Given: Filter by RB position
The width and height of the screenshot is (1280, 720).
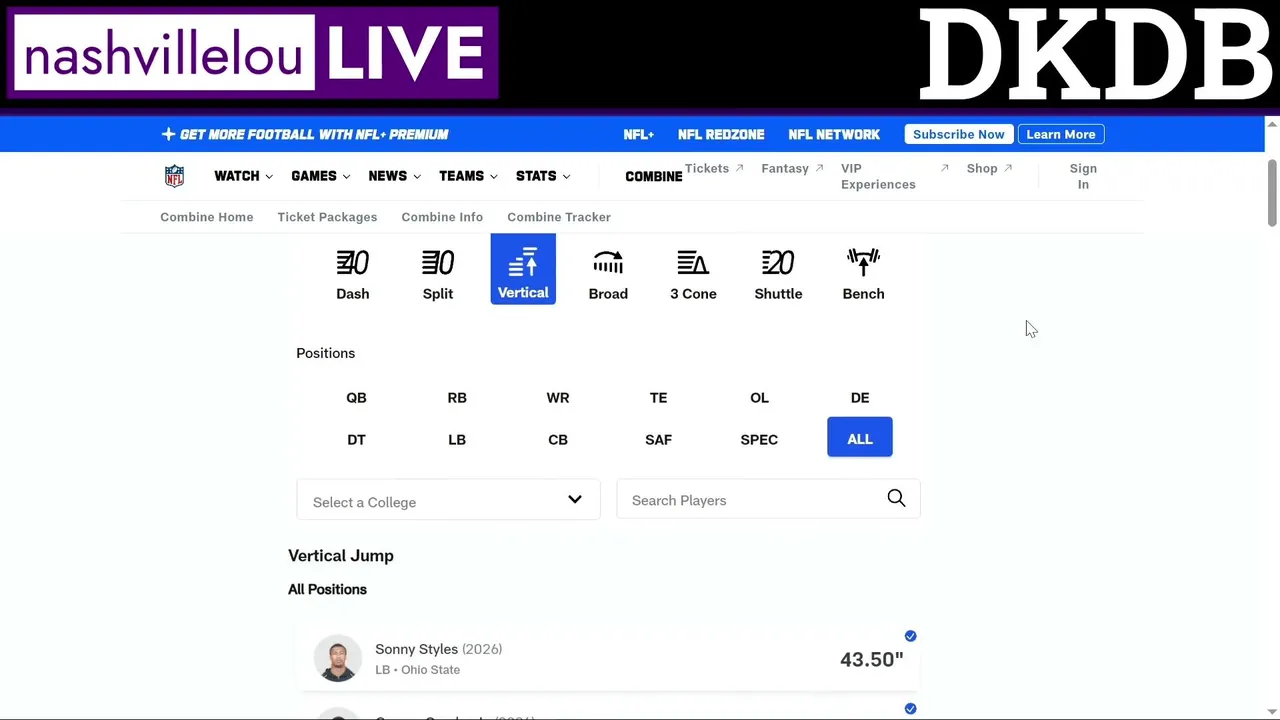Looking at the screenshot, I should coord(457,398).
